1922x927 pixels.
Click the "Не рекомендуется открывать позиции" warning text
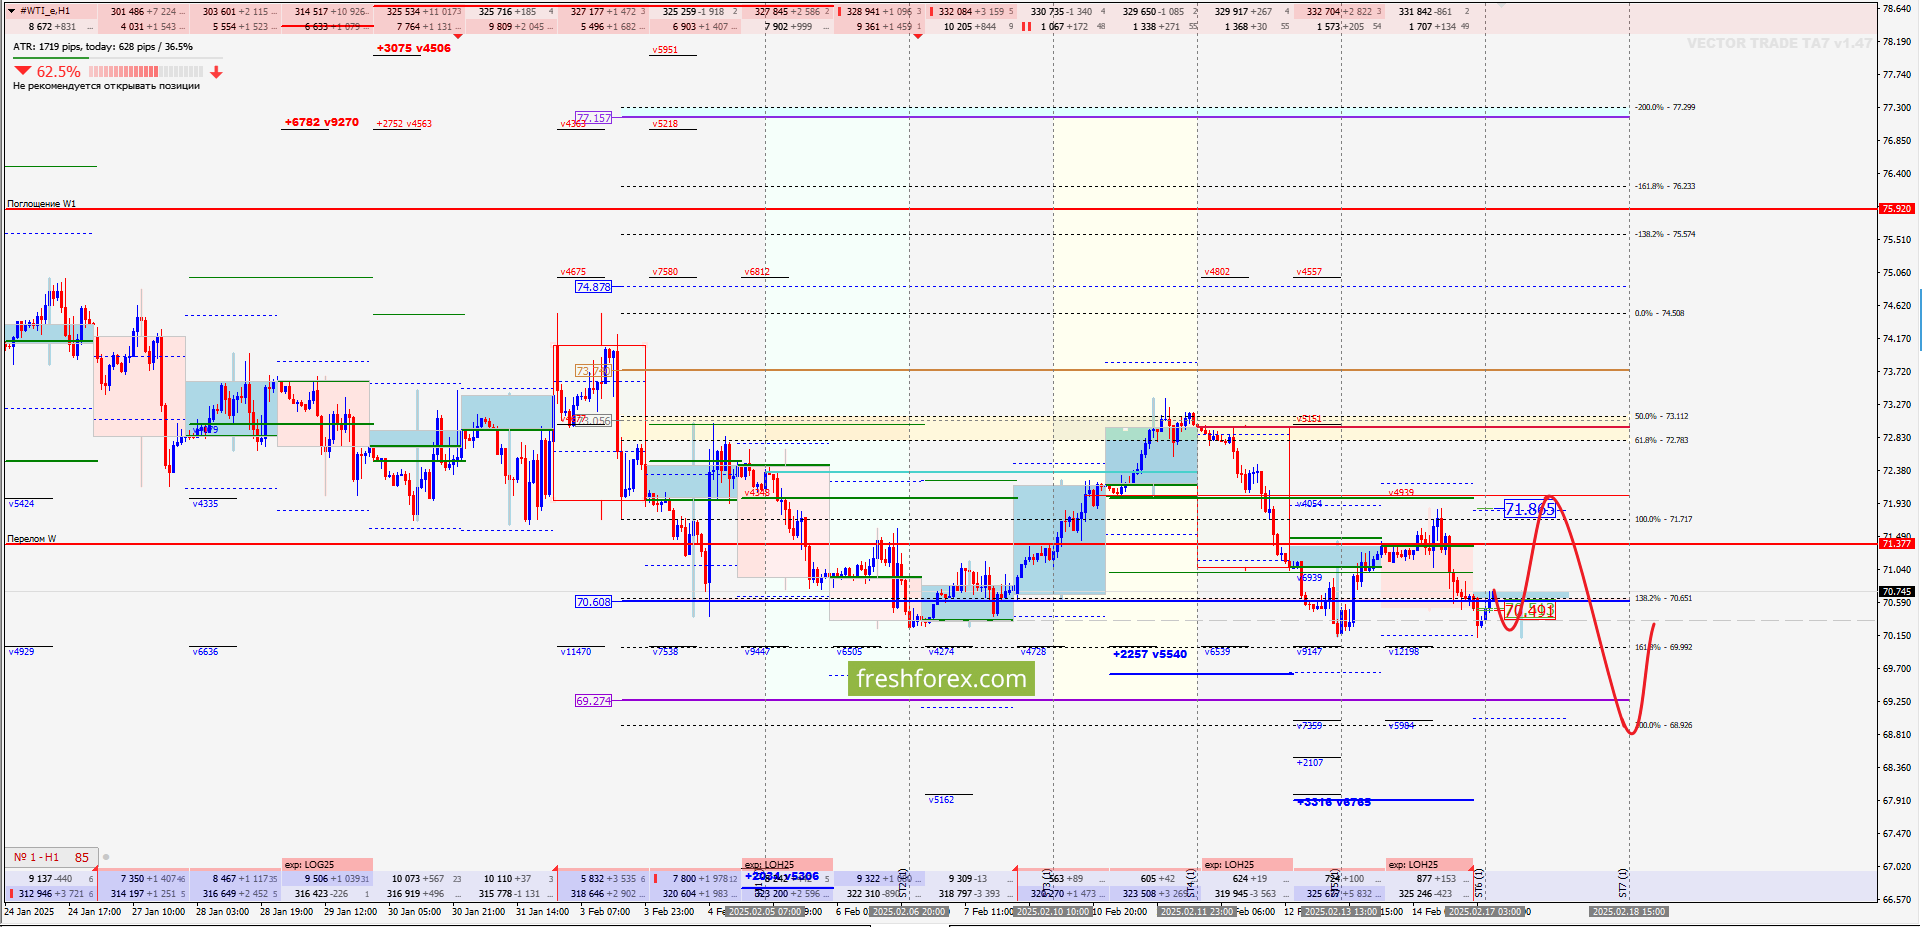click(106, 86)
